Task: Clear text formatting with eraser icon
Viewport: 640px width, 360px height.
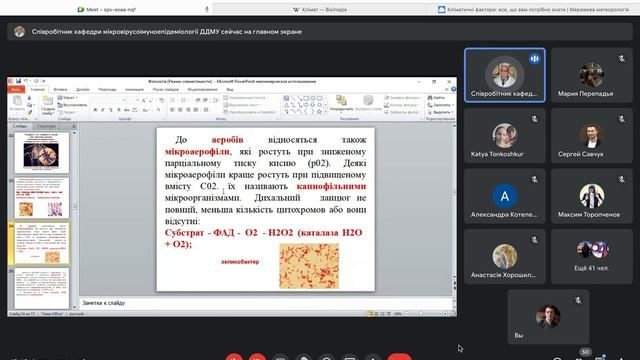Action: pyautogui.click(x=161, y=100)
